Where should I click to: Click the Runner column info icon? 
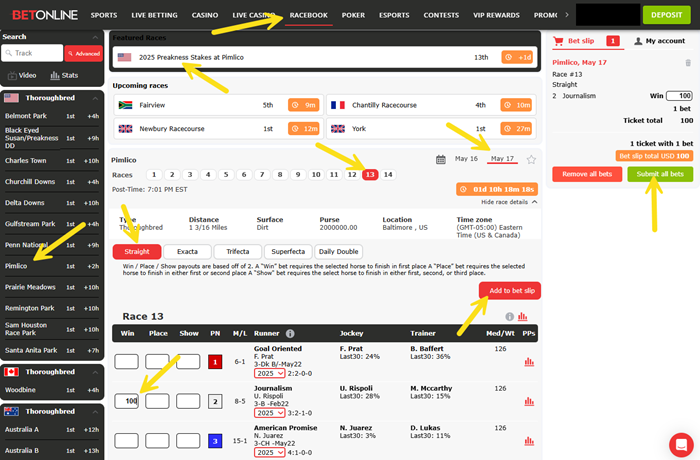(290, 334)
